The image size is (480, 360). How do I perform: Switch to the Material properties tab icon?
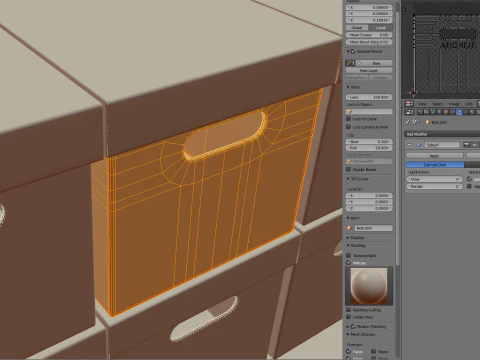(472, 112)
